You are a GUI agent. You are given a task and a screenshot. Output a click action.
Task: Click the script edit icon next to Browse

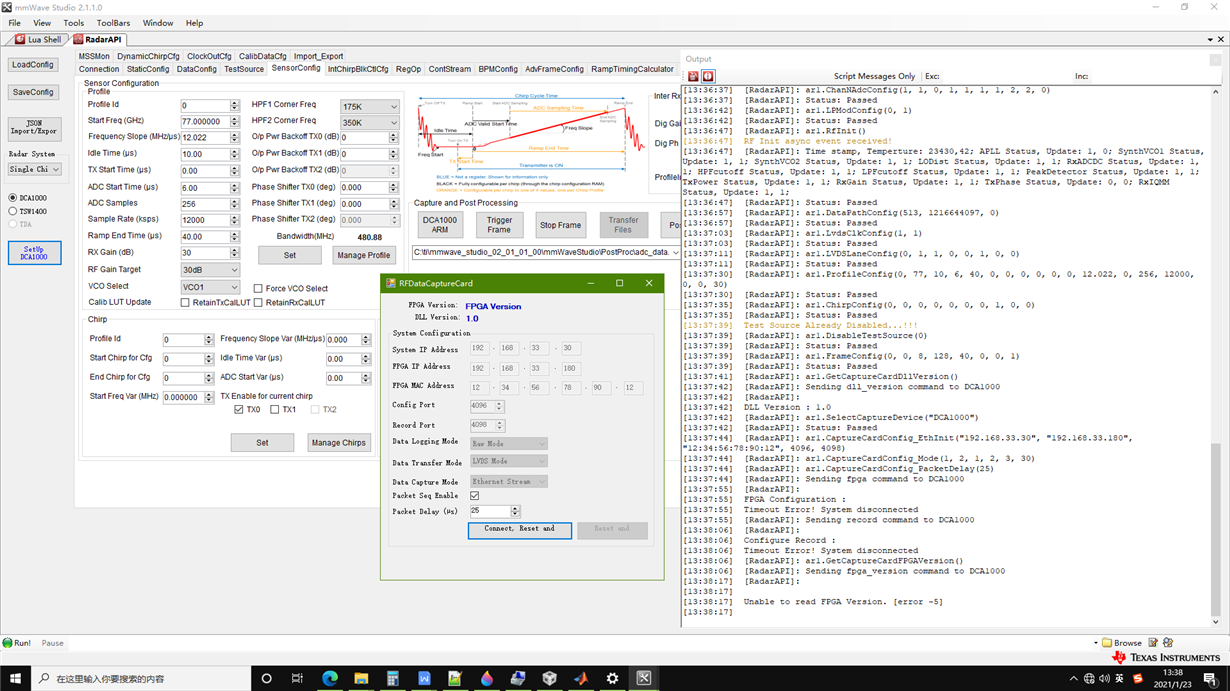click(x=1152, y=643)
